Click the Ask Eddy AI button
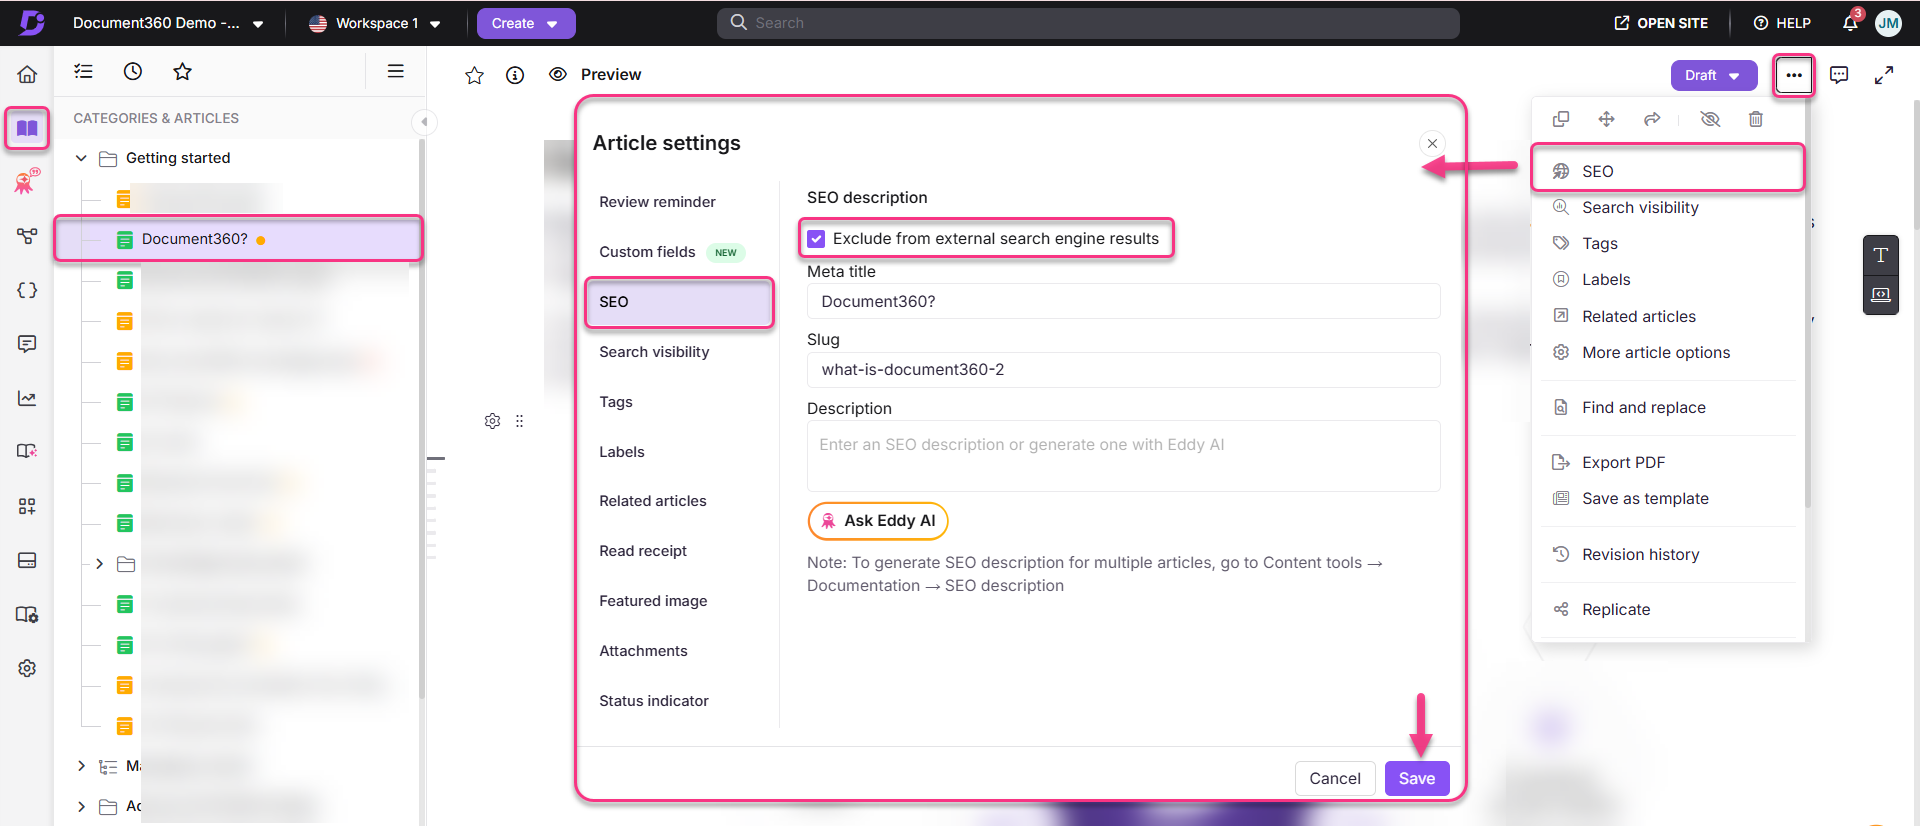The width and height of the screenshot is (1920, 826). coord(878,521)
